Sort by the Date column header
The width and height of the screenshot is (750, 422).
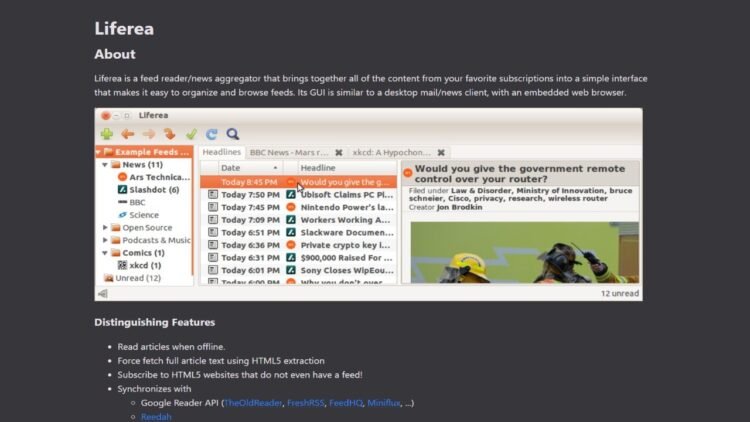coord(251,168)
